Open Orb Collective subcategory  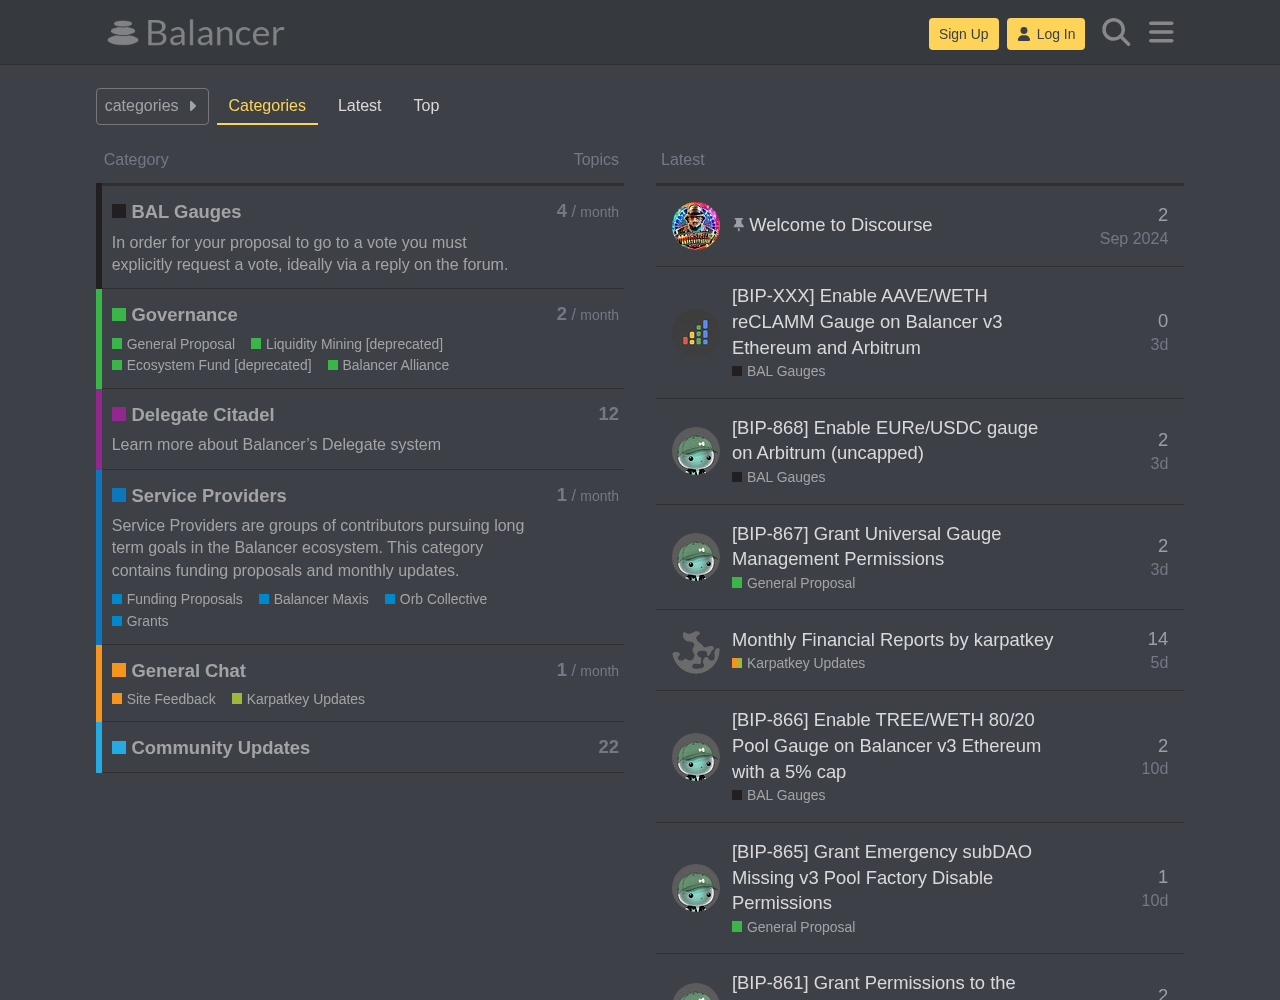pos(436,599)
